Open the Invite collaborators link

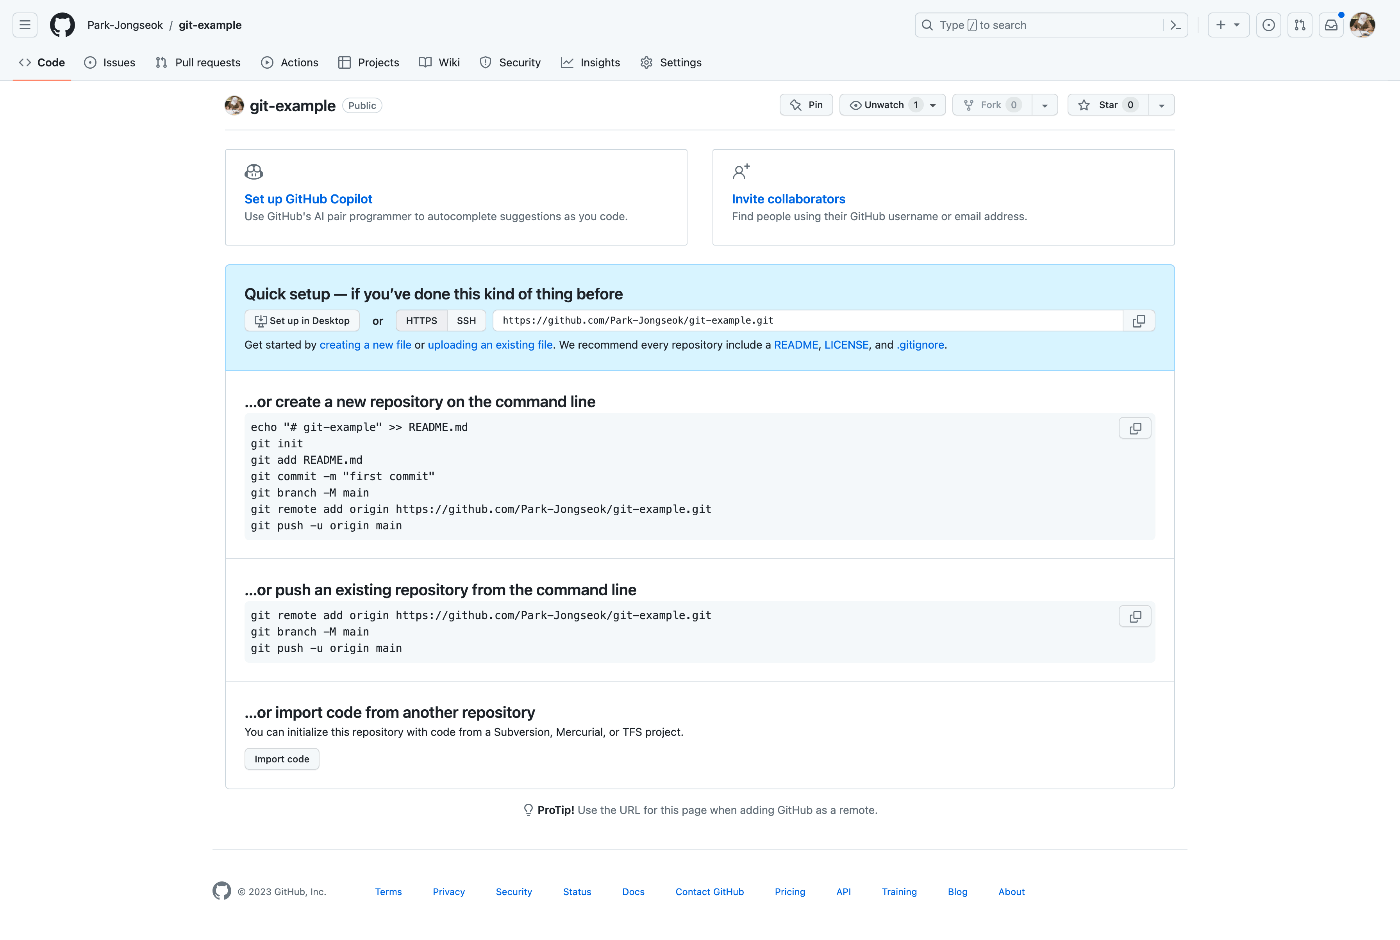[x=789, y=199]
